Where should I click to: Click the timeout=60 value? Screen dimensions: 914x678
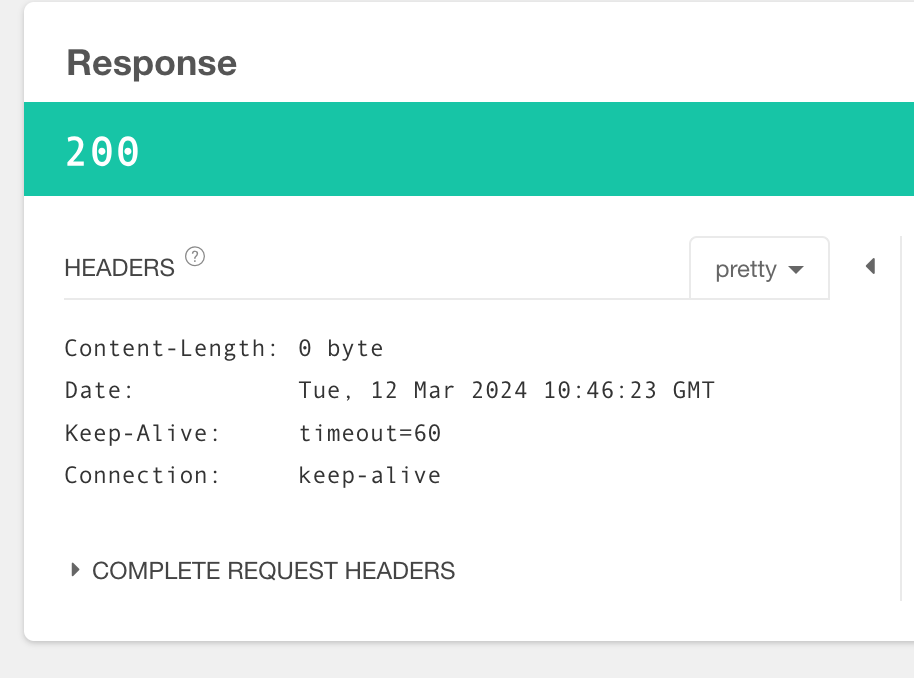click(x=370, y=433)
